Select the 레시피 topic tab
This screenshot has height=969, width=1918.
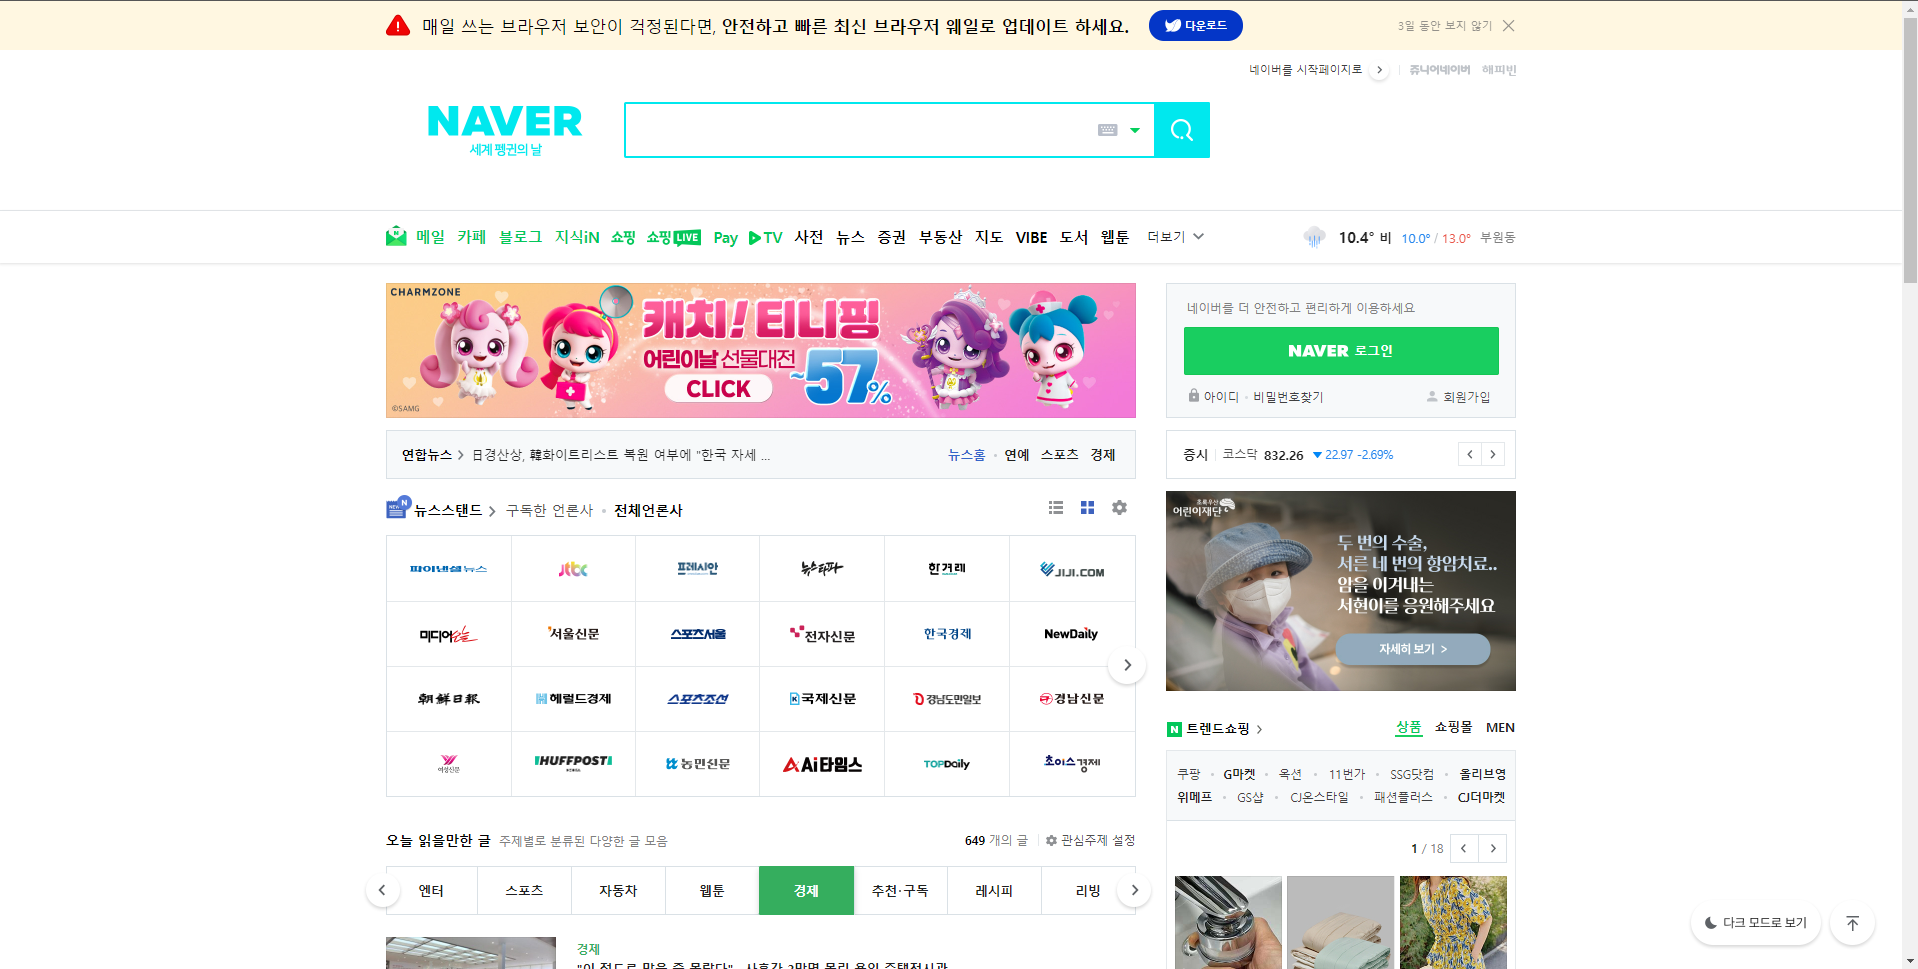(x=994, y=891)
